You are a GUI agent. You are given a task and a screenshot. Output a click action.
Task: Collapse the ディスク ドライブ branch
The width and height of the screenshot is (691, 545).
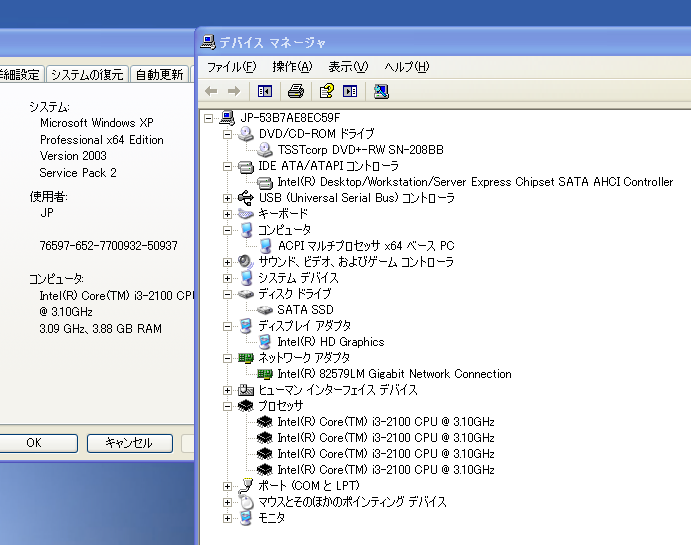(x=227, y=294)
